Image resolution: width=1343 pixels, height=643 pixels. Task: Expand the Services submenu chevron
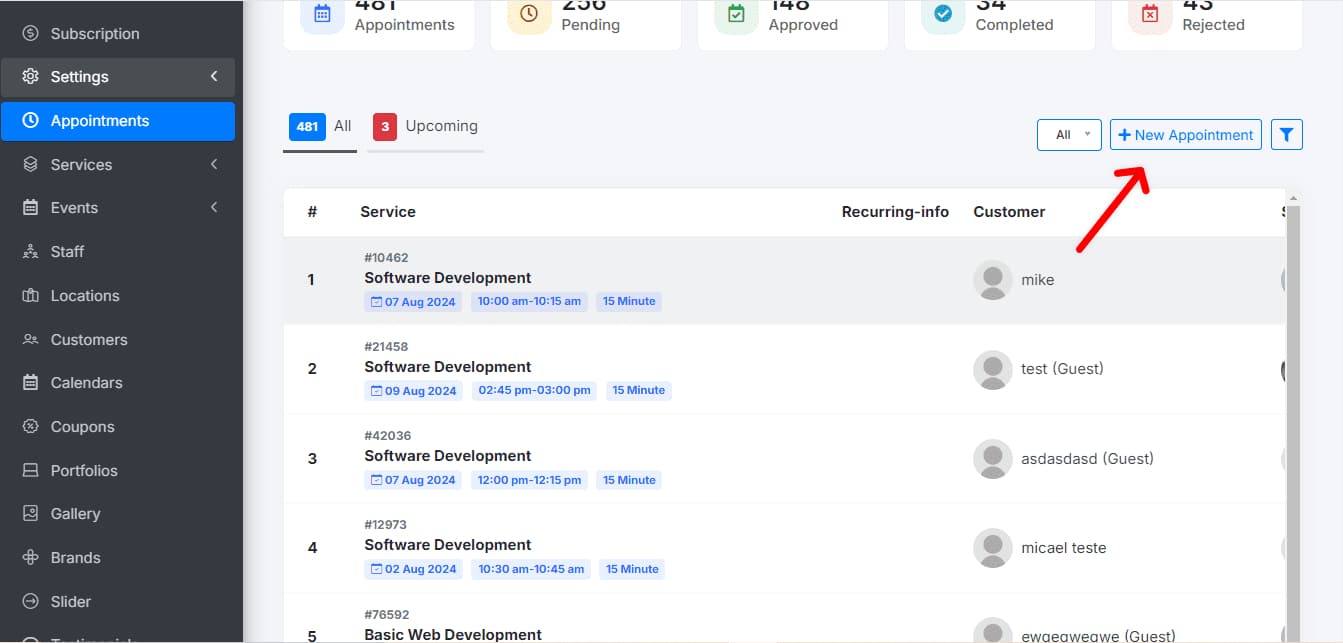coord(214,165)
